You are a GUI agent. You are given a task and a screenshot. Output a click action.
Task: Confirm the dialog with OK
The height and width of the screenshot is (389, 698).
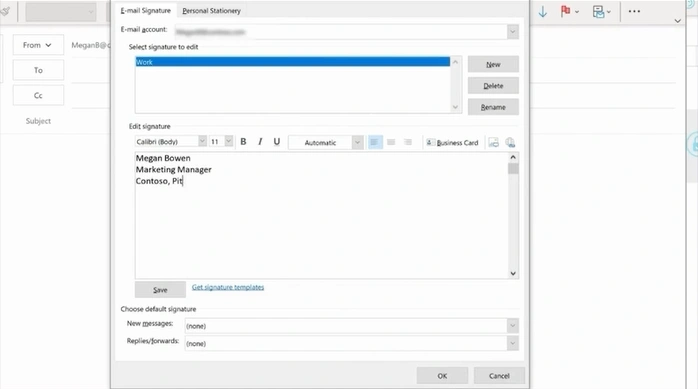pyautogui.click(x=442, y=376)
